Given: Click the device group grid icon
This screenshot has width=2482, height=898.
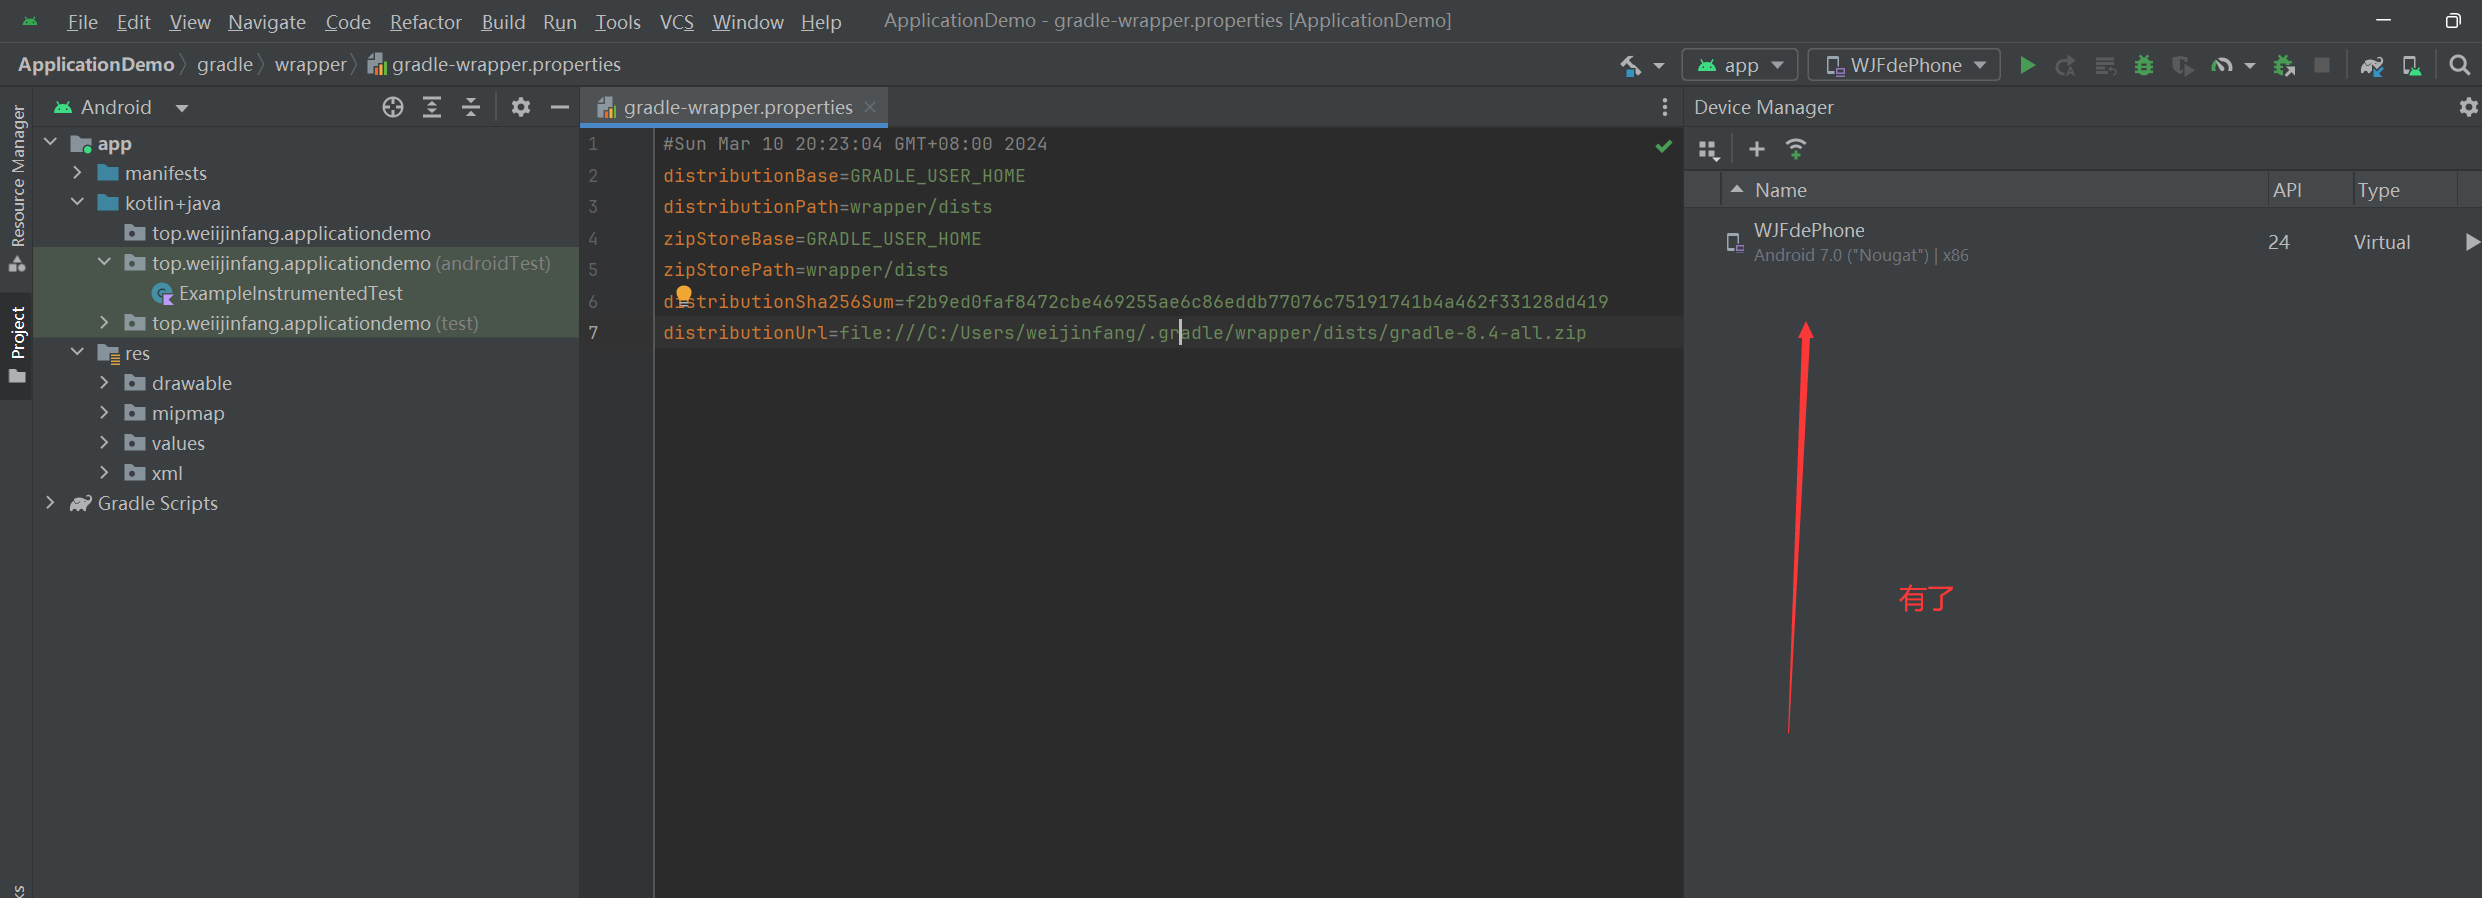Looking at the screenshot, I should tap(1709, 151).
